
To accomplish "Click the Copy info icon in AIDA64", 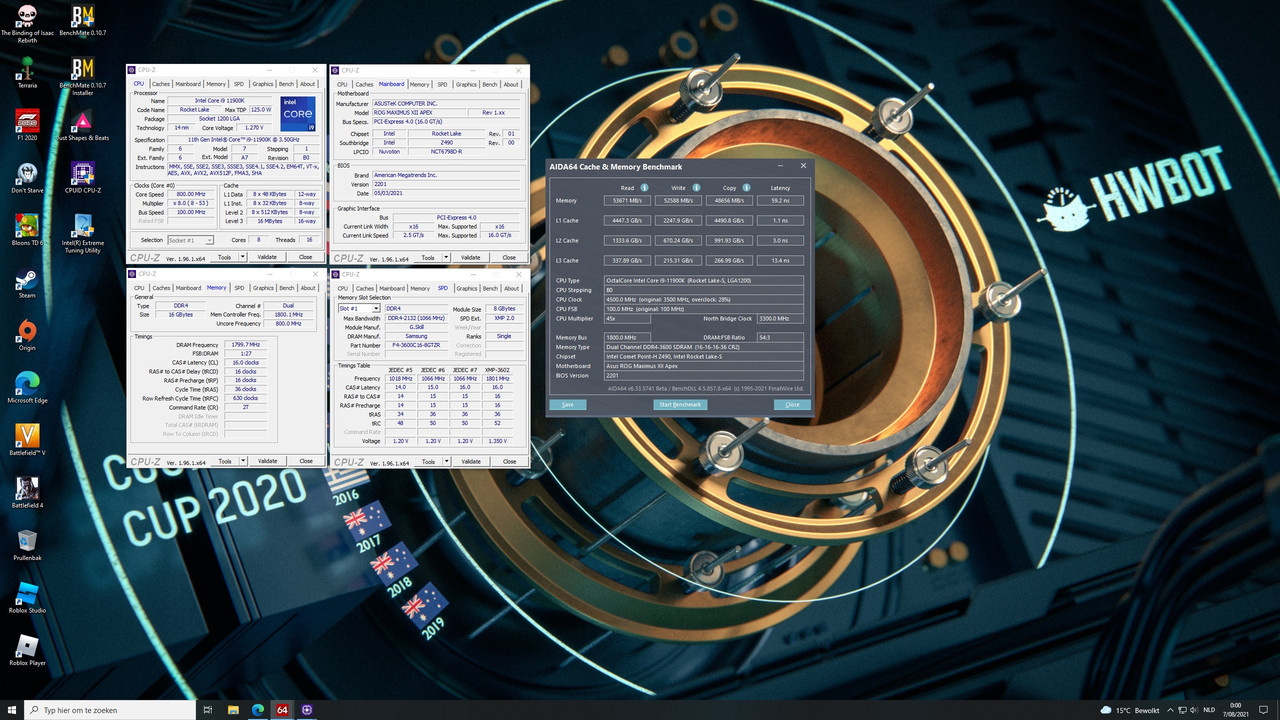I will pyautogui.click(x=747, y=187).
